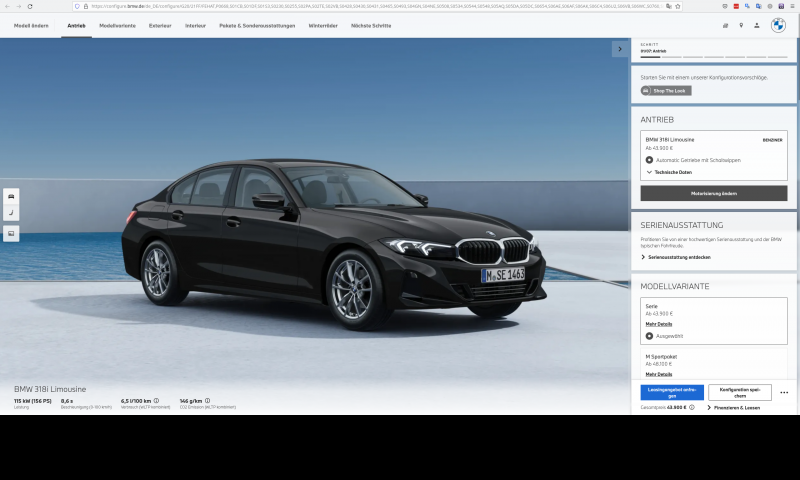Open the tracking protection shield icon
Screen dimensions: 800x480
77,6
